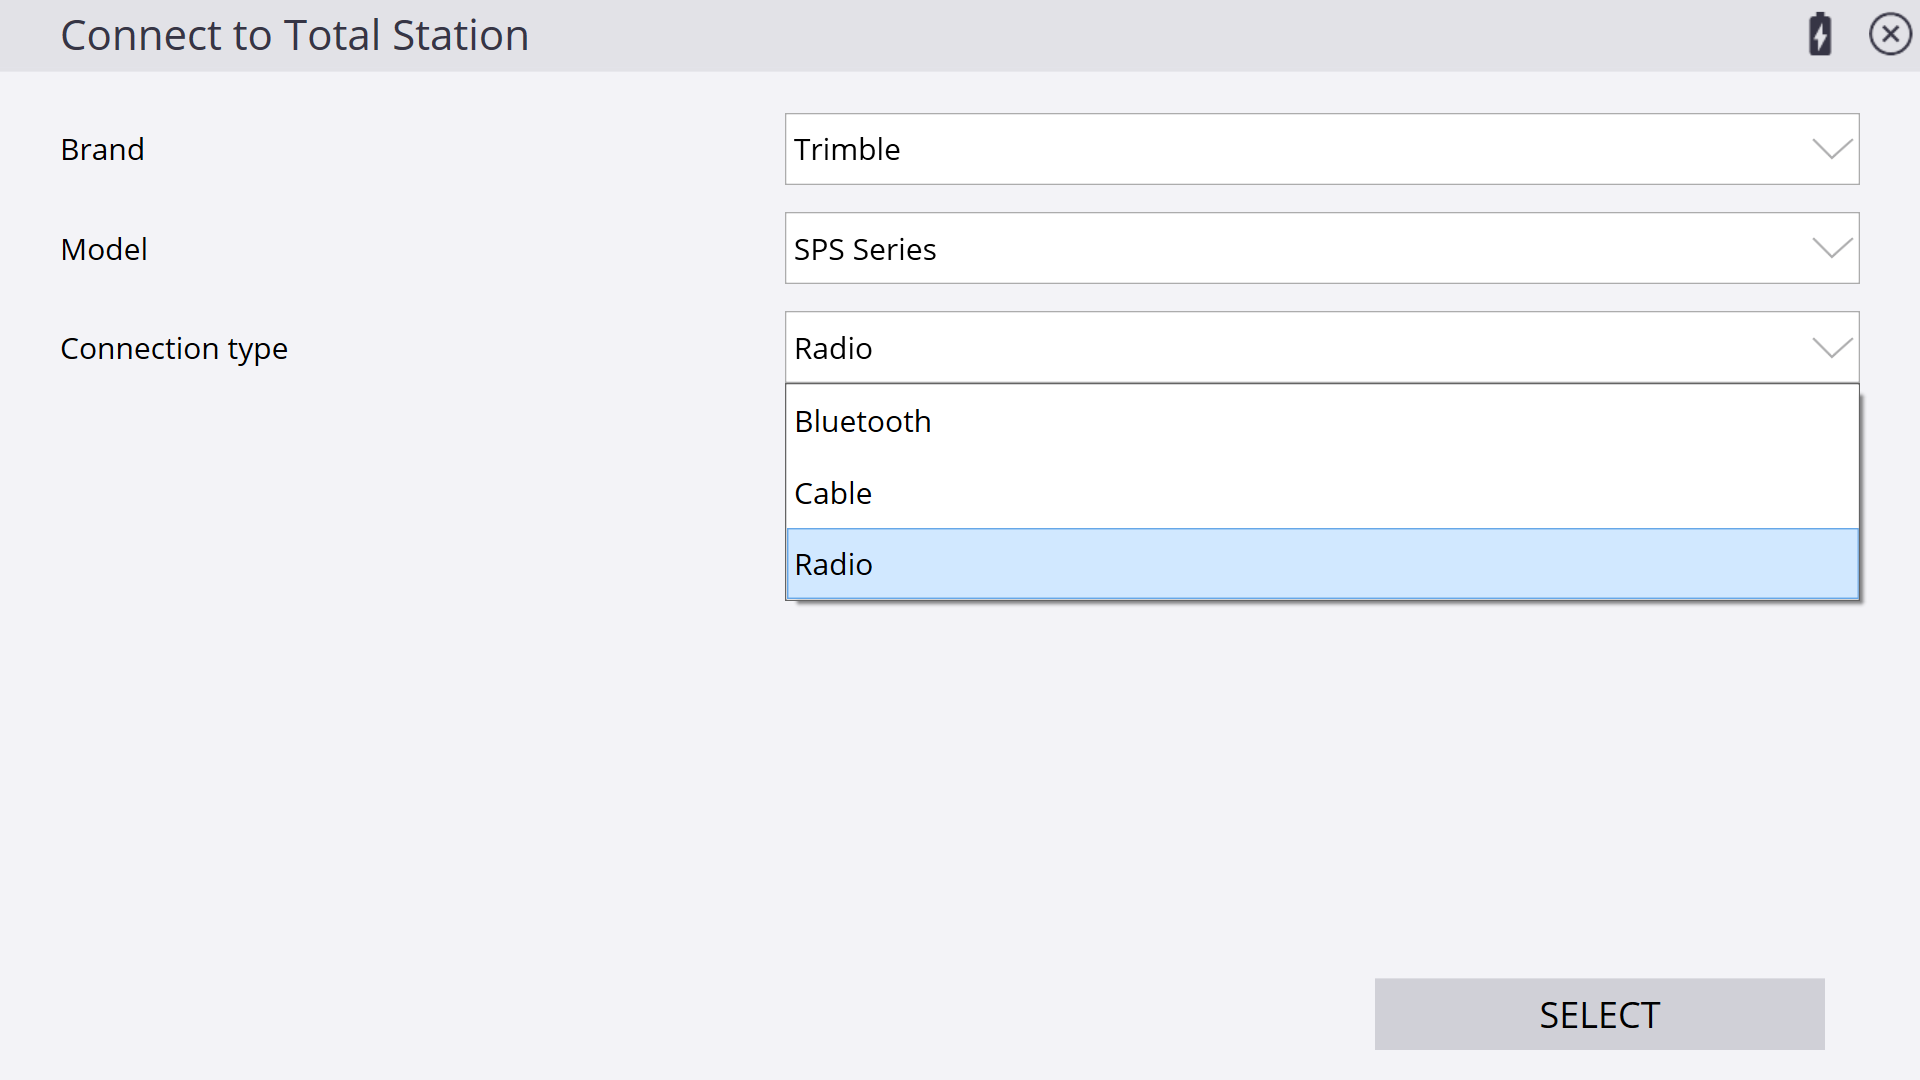
Task: Click the Connection type label
Action: click(x=174, y=349)
